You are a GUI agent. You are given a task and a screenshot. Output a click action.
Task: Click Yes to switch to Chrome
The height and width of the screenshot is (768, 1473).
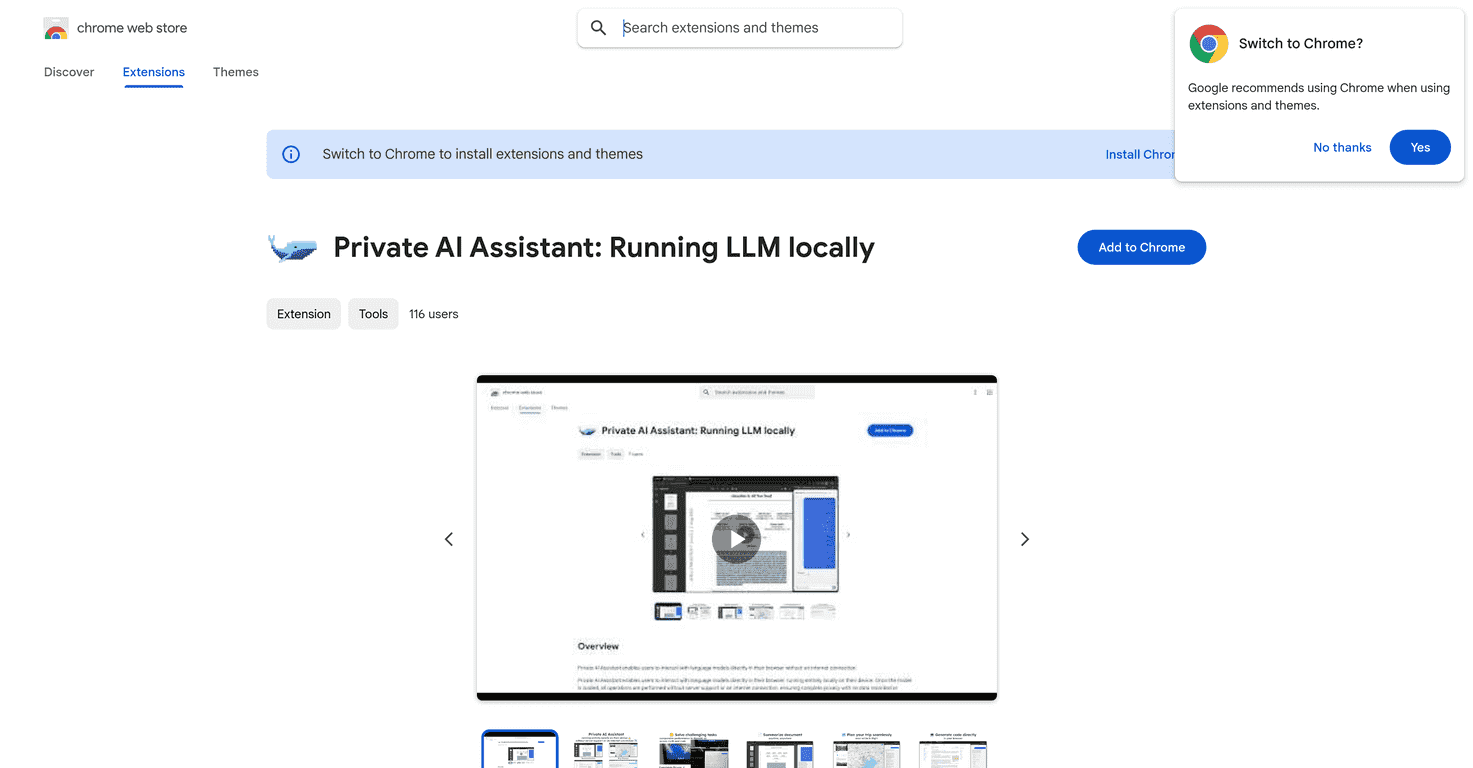click(x=1419, y=147)
